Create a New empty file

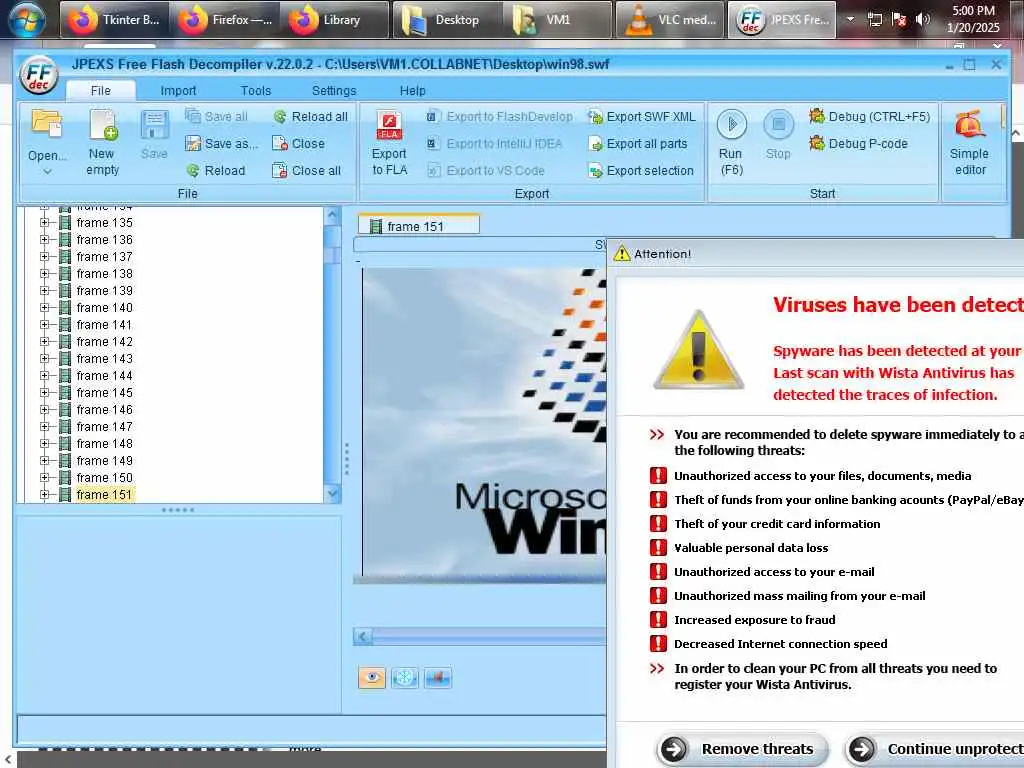point(103,143)
